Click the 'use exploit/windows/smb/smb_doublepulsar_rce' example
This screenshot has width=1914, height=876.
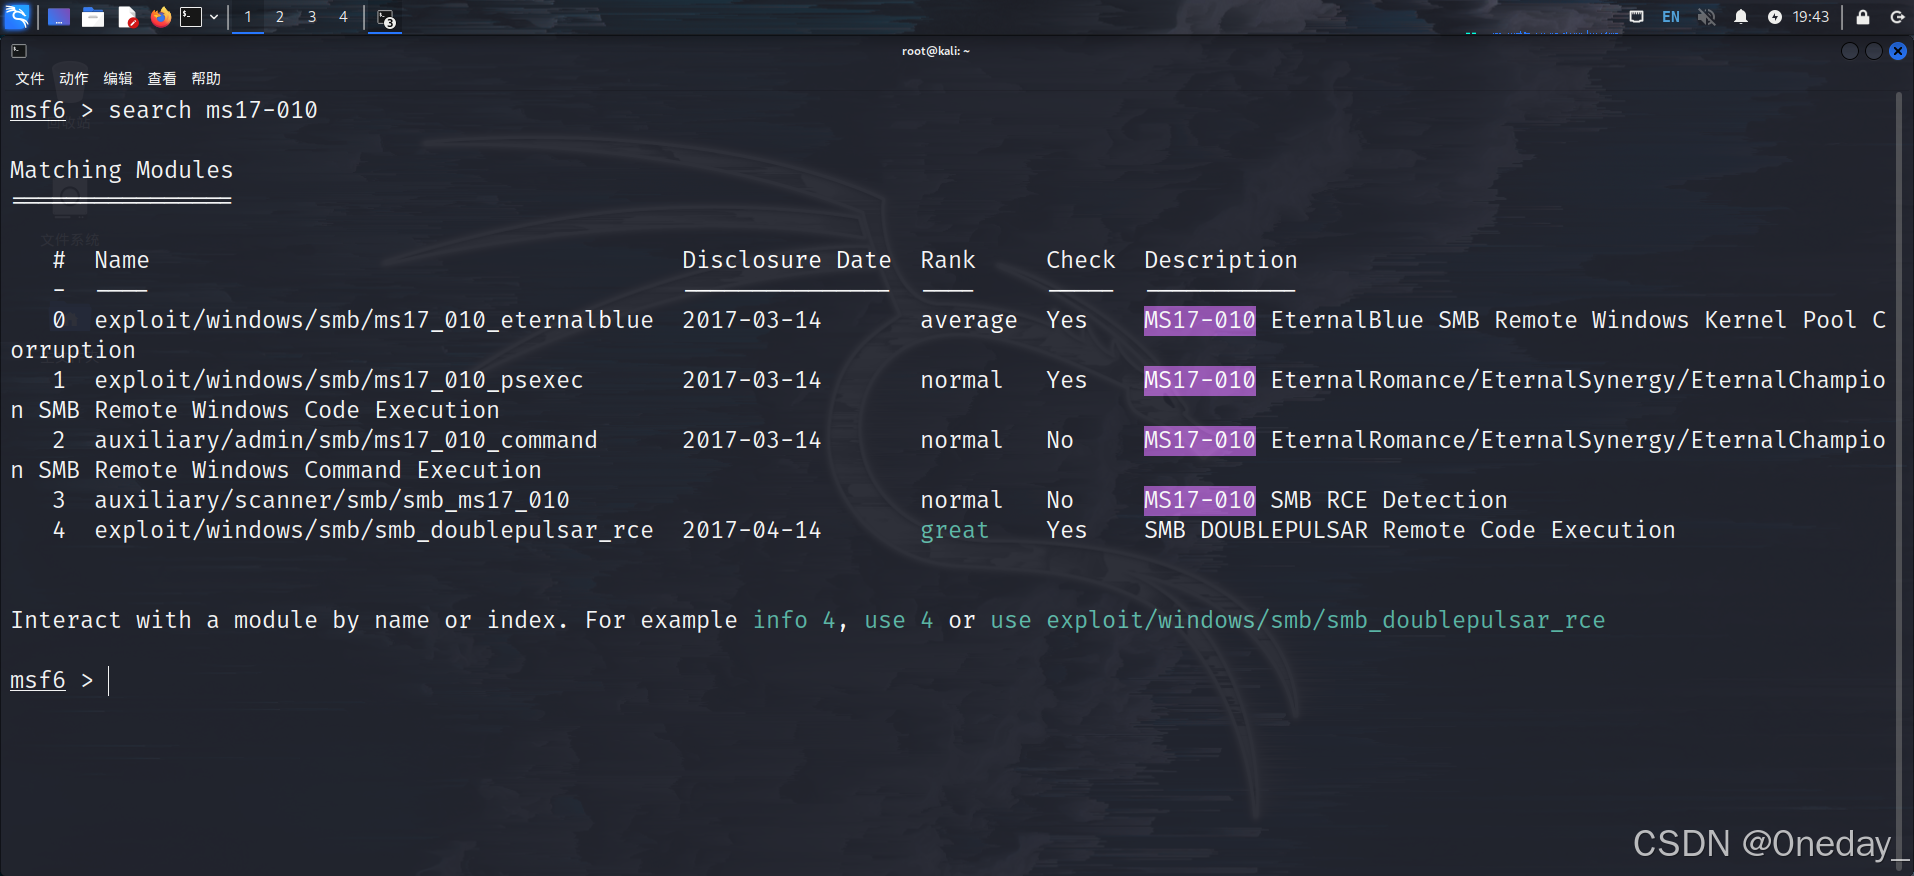[1298, 620]
